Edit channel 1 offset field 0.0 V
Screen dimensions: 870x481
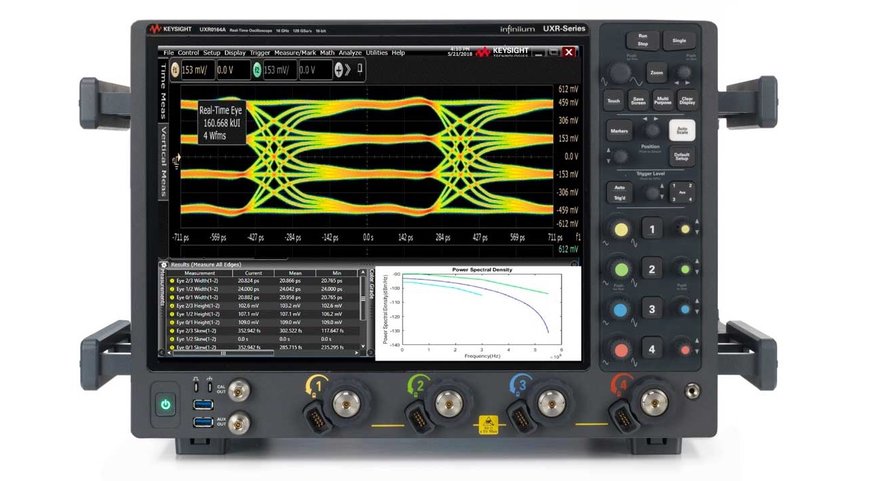233,70
